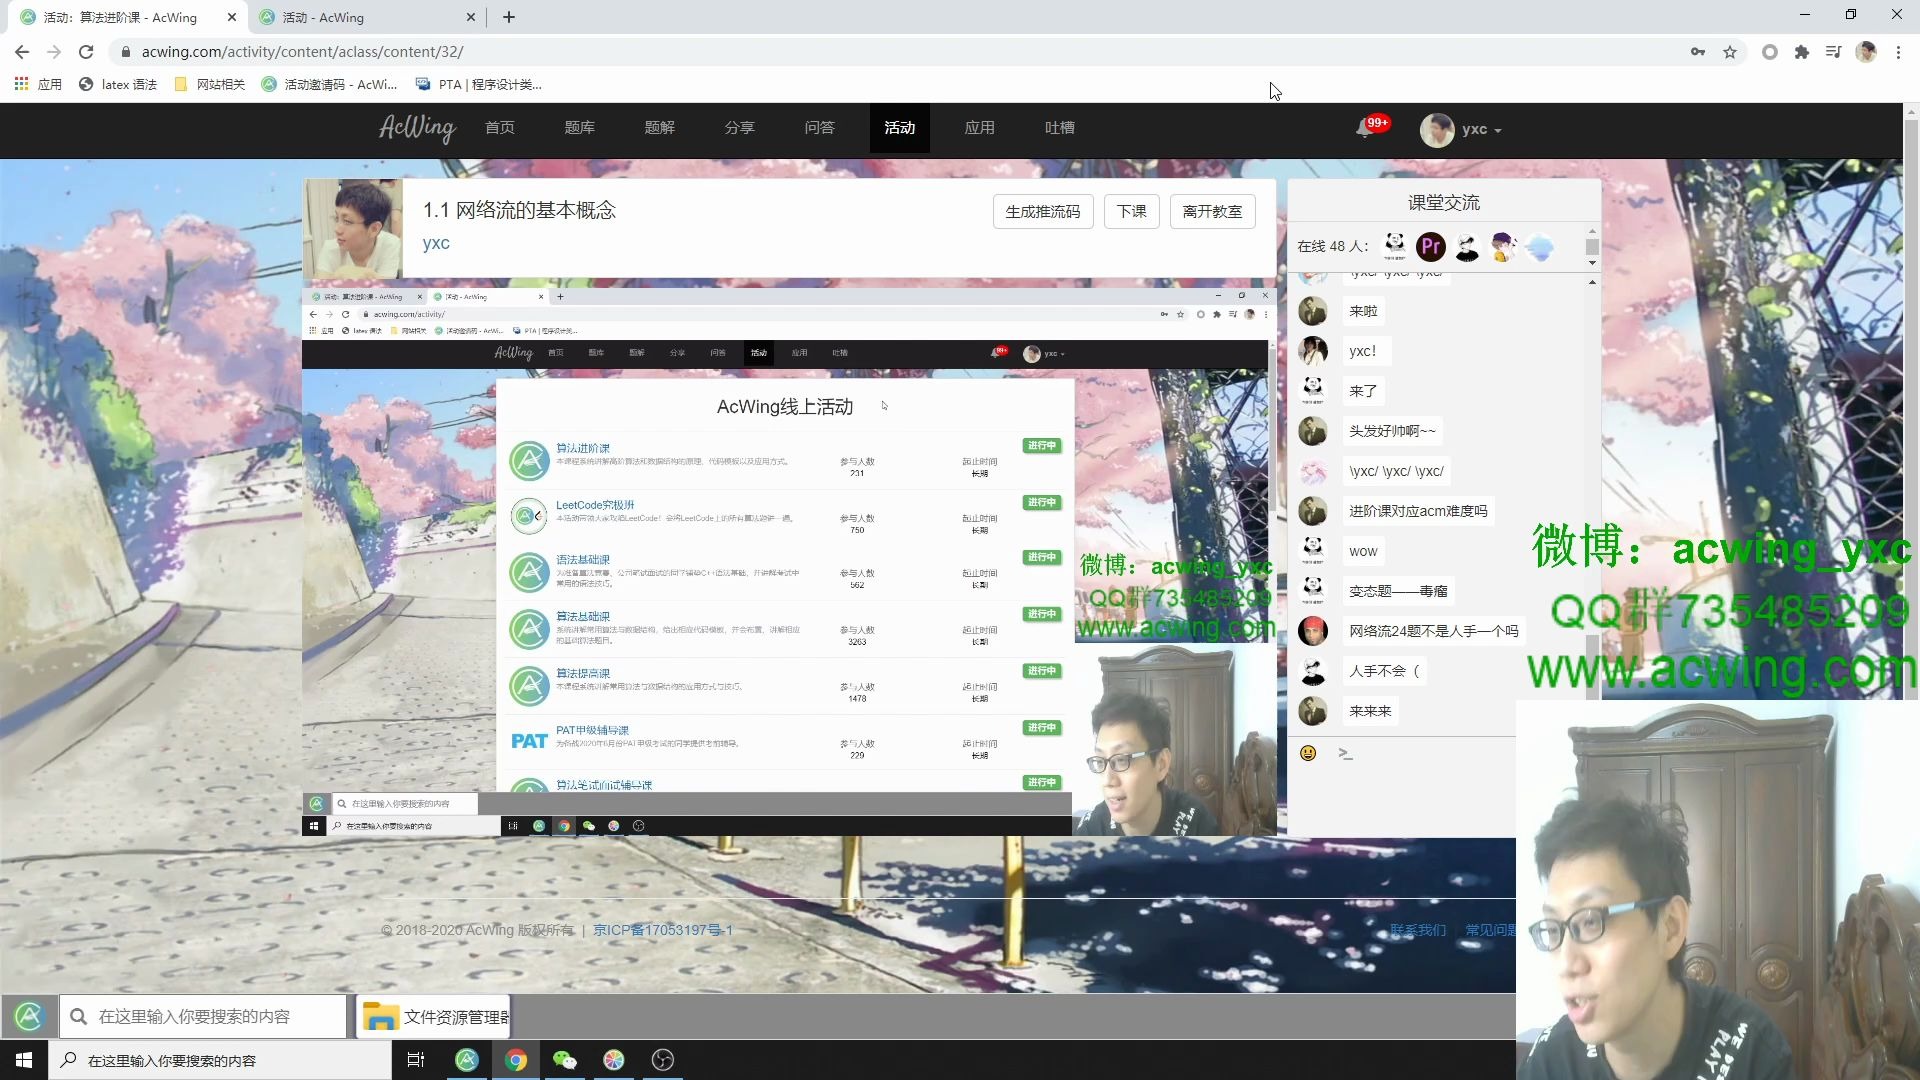Click teacher avatar thumbnail in header
Image resolution: width=1920 pixels, height=1080 pixels.
pos(353,228)
